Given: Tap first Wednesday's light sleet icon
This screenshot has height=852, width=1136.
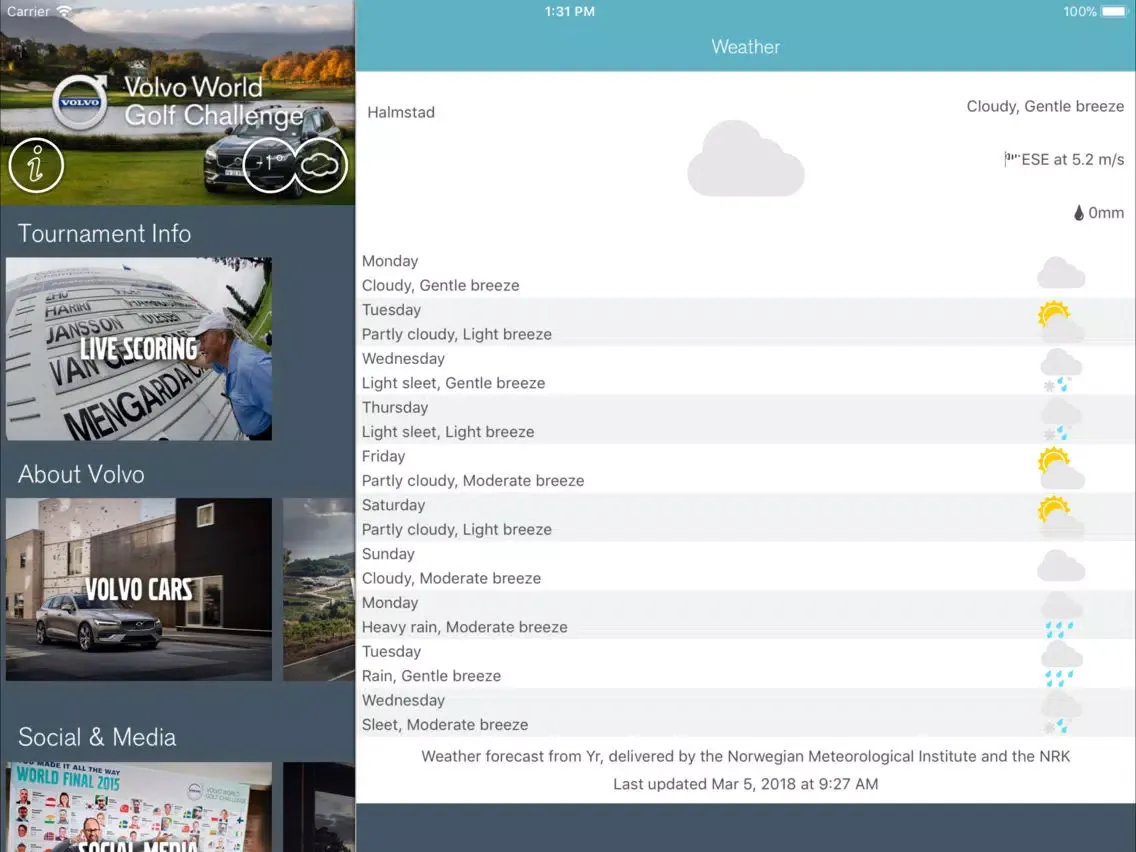Looking at the screenshot, I should pos(1061,370).
